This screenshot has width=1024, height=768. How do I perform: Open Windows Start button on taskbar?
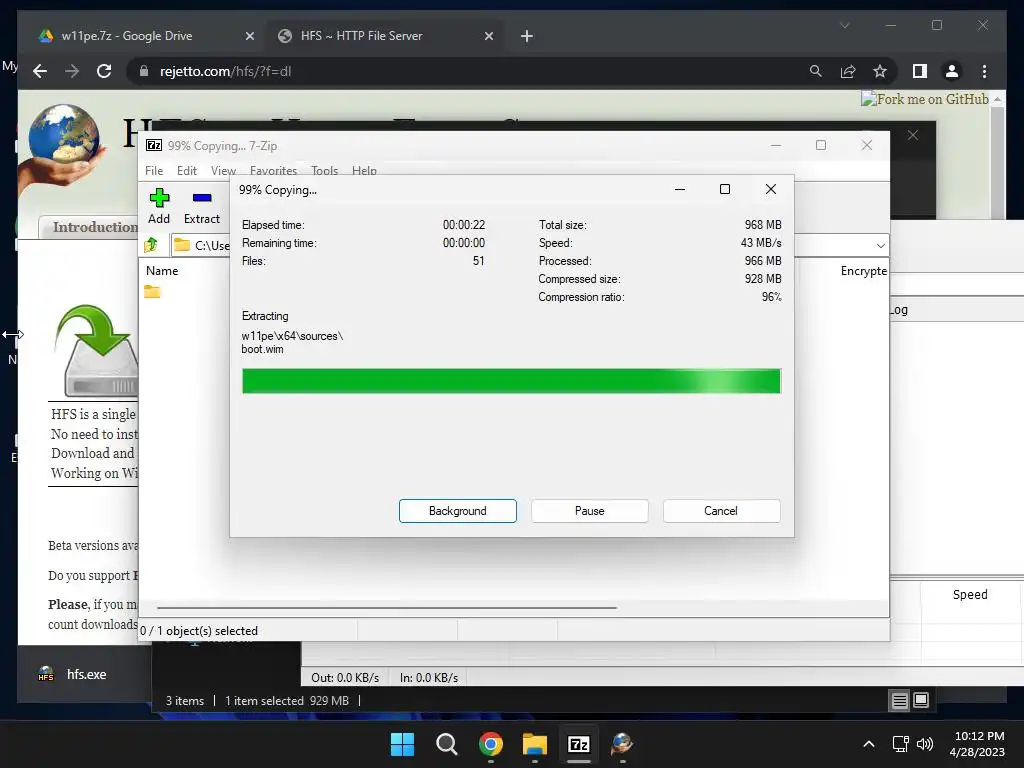[402, 744]
